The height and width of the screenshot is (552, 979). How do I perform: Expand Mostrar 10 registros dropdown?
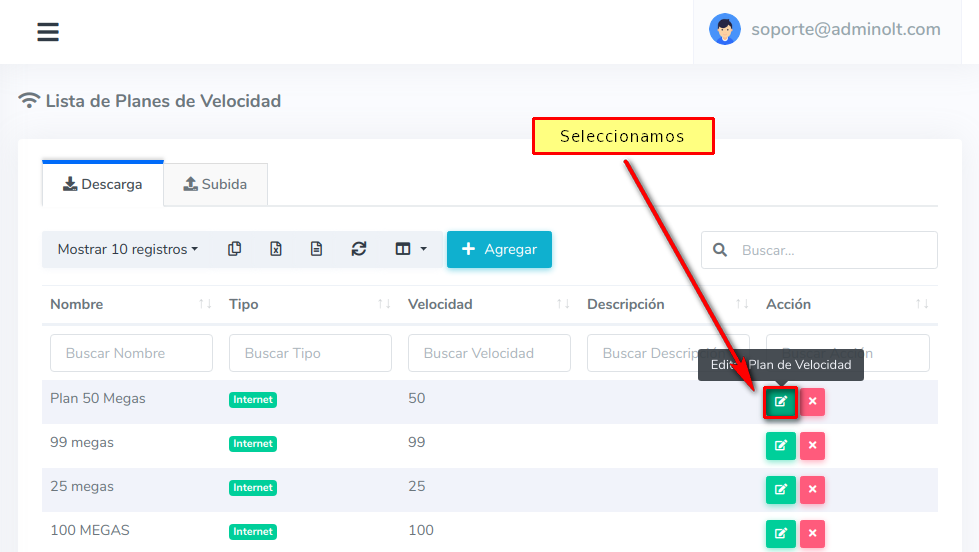tap(127, 249)
